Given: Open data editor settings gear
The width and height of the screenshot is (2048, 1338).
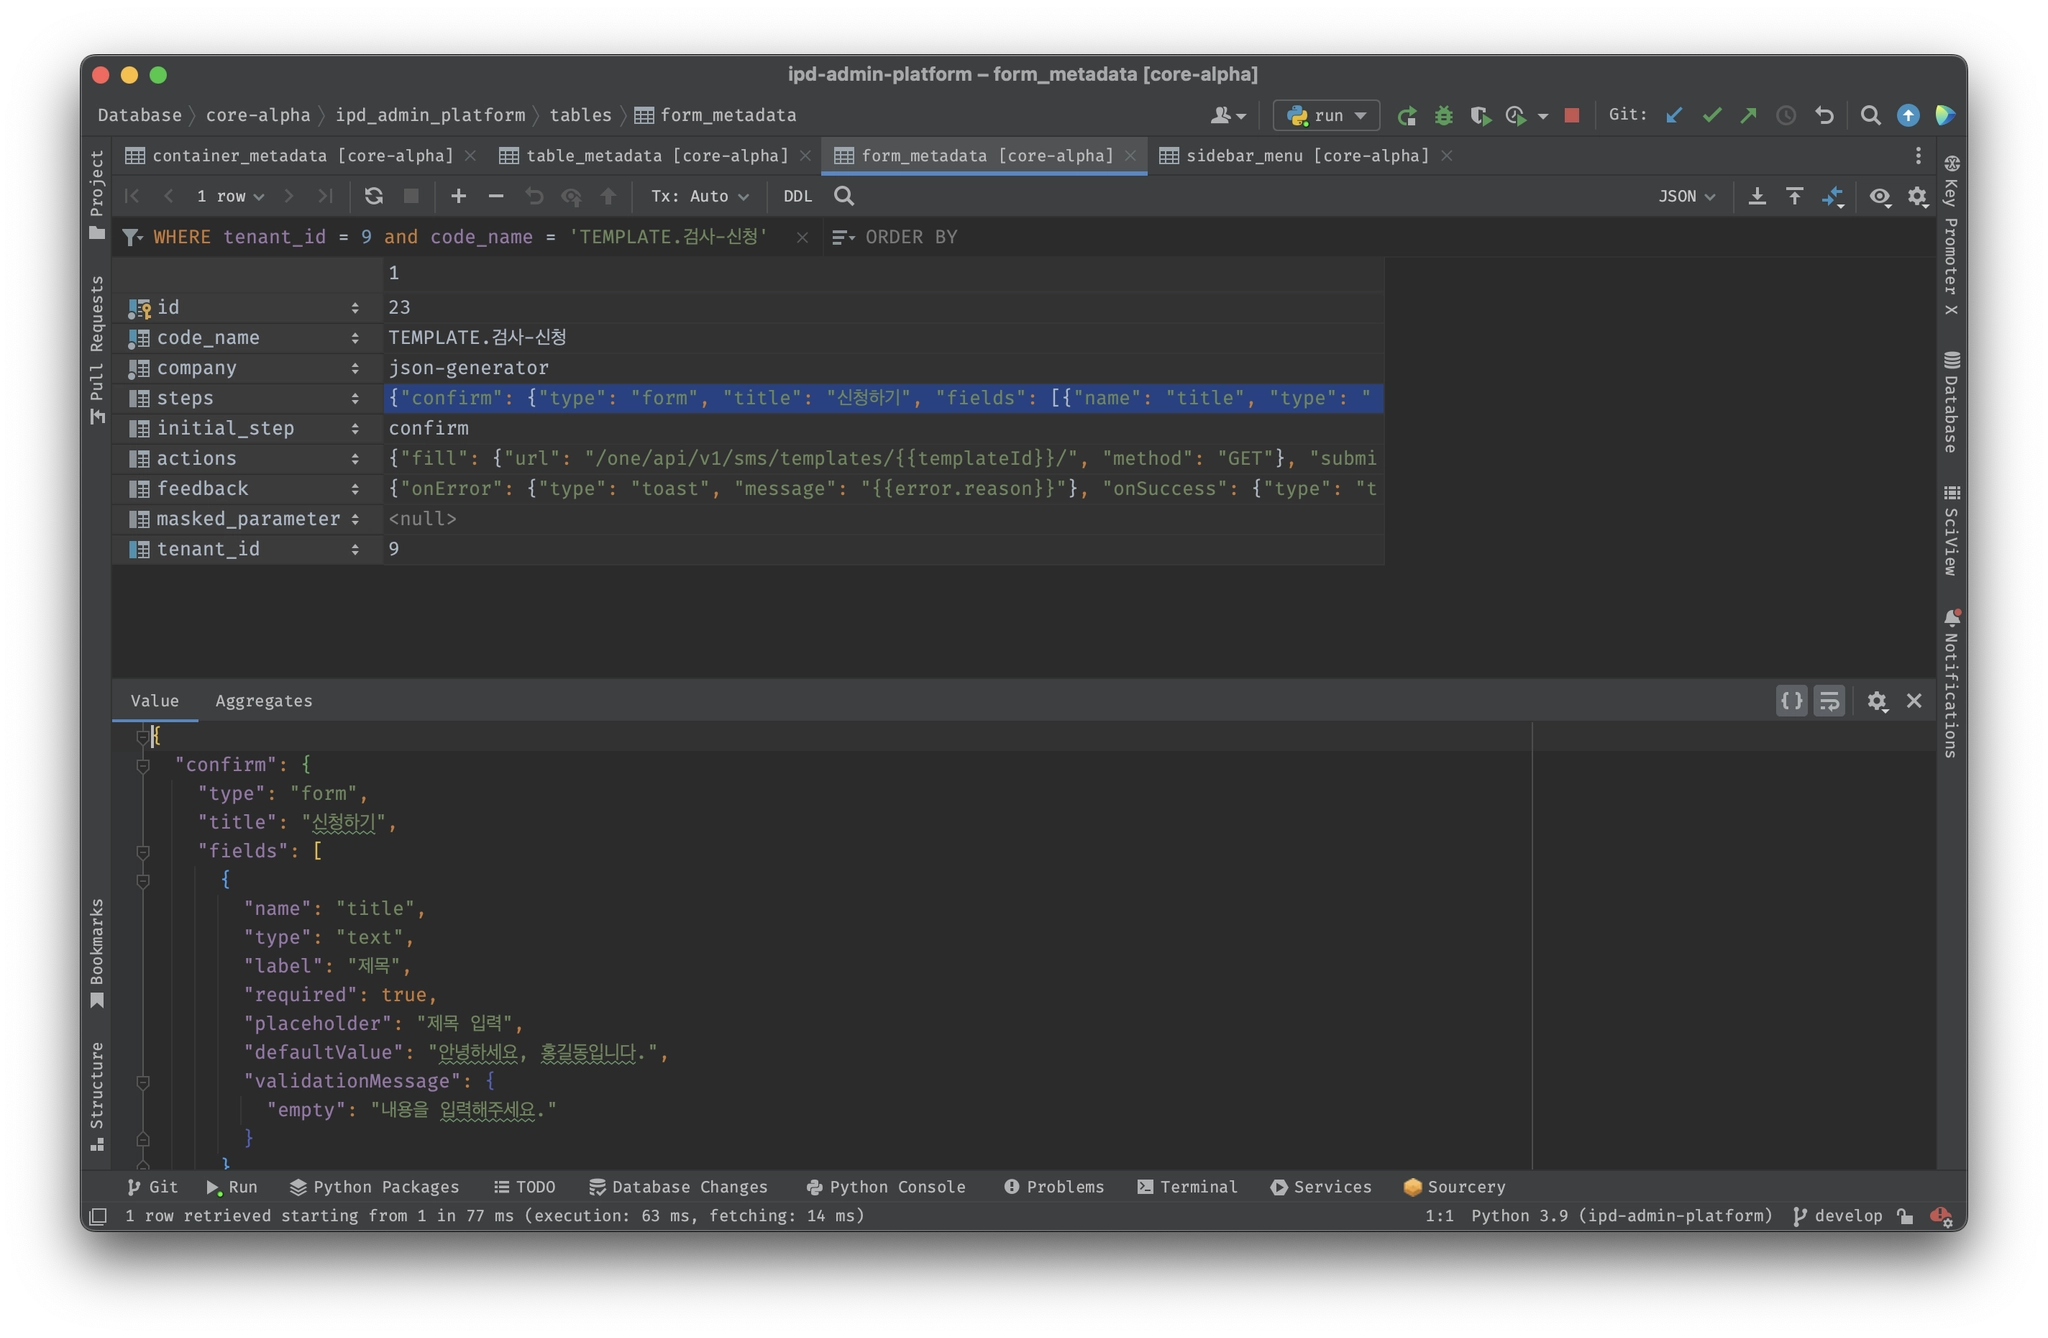Looking at the screenshot, I should (x=1917, y=196).
